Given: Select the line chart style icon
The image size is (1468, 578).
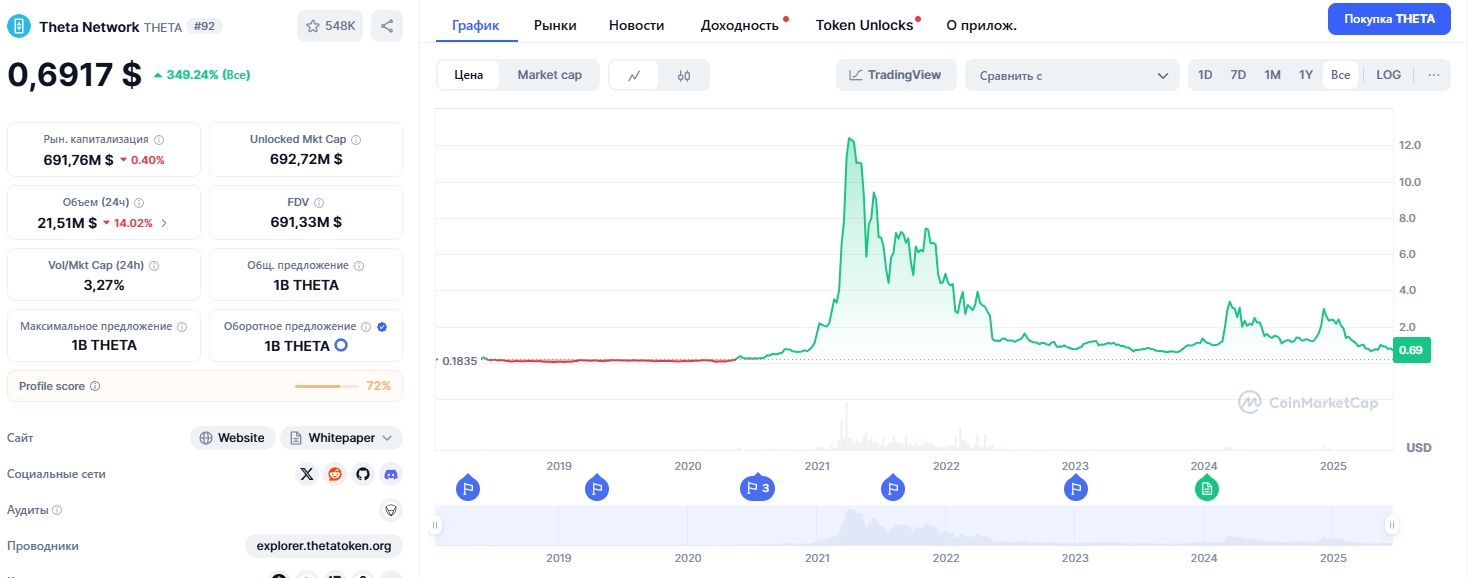Looking at the screenshot, I should (635, 75).
